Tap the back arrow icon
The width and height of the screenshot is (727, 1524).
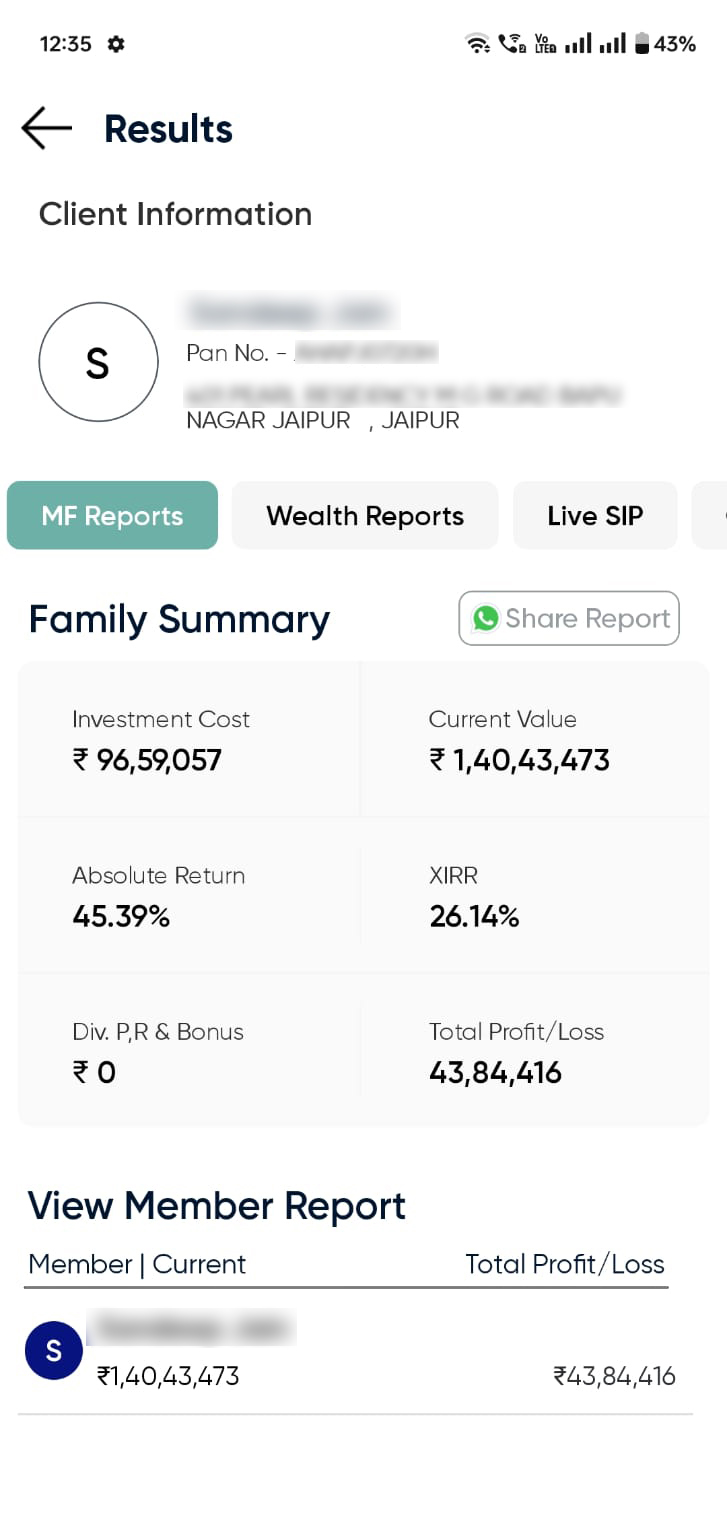pos(46,129)
